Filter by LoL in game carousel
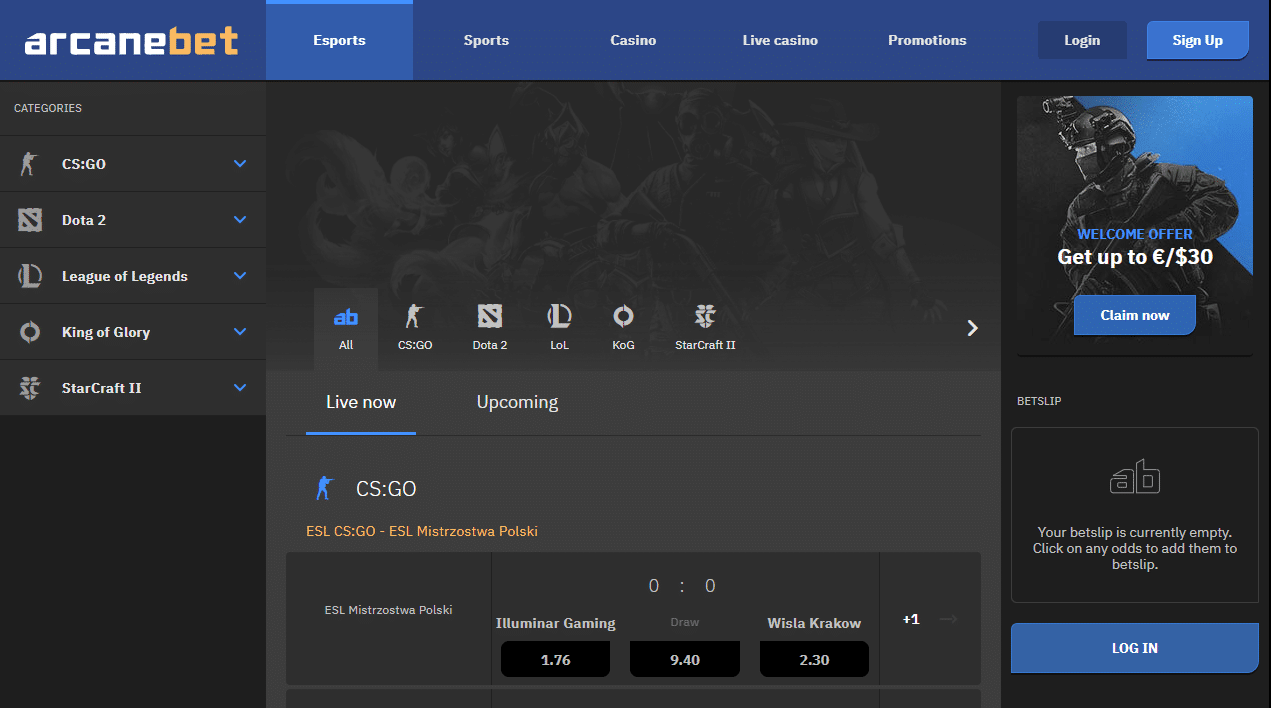Screen dimensions: 1271x708 pos(559,328)
